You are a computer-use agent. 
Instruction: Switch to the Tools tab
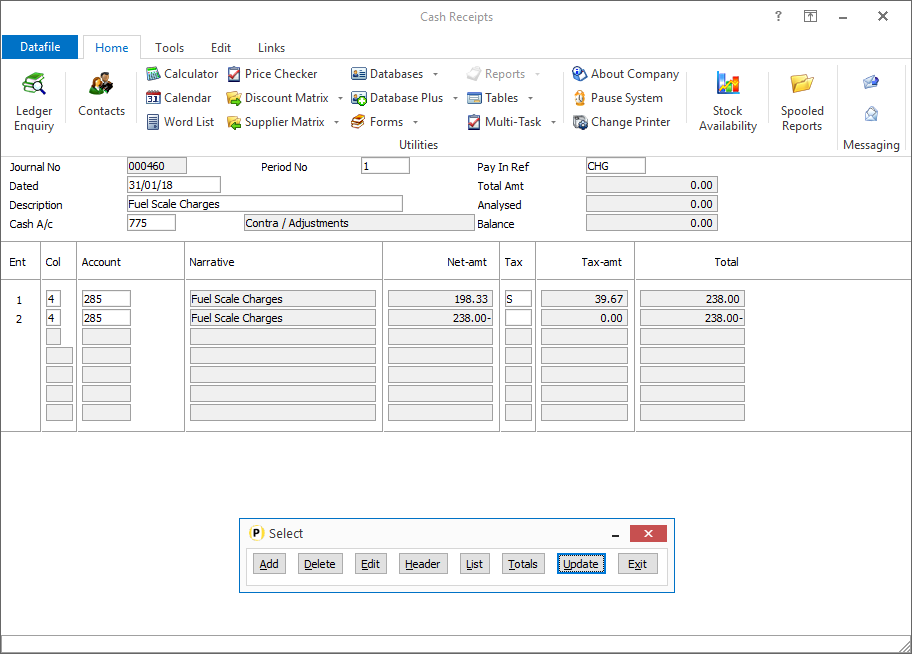169,48
